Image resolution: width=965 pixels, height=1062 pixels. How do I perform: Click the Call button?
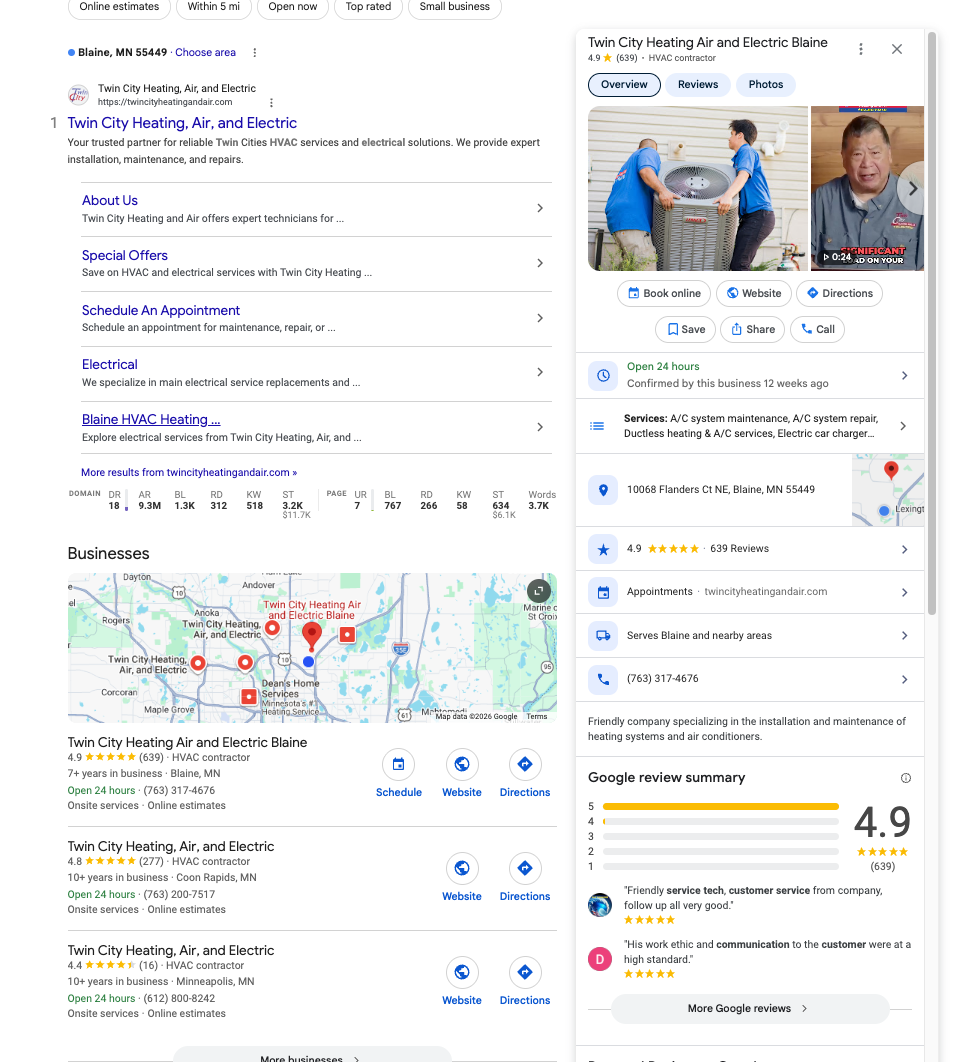pos(817,329)
